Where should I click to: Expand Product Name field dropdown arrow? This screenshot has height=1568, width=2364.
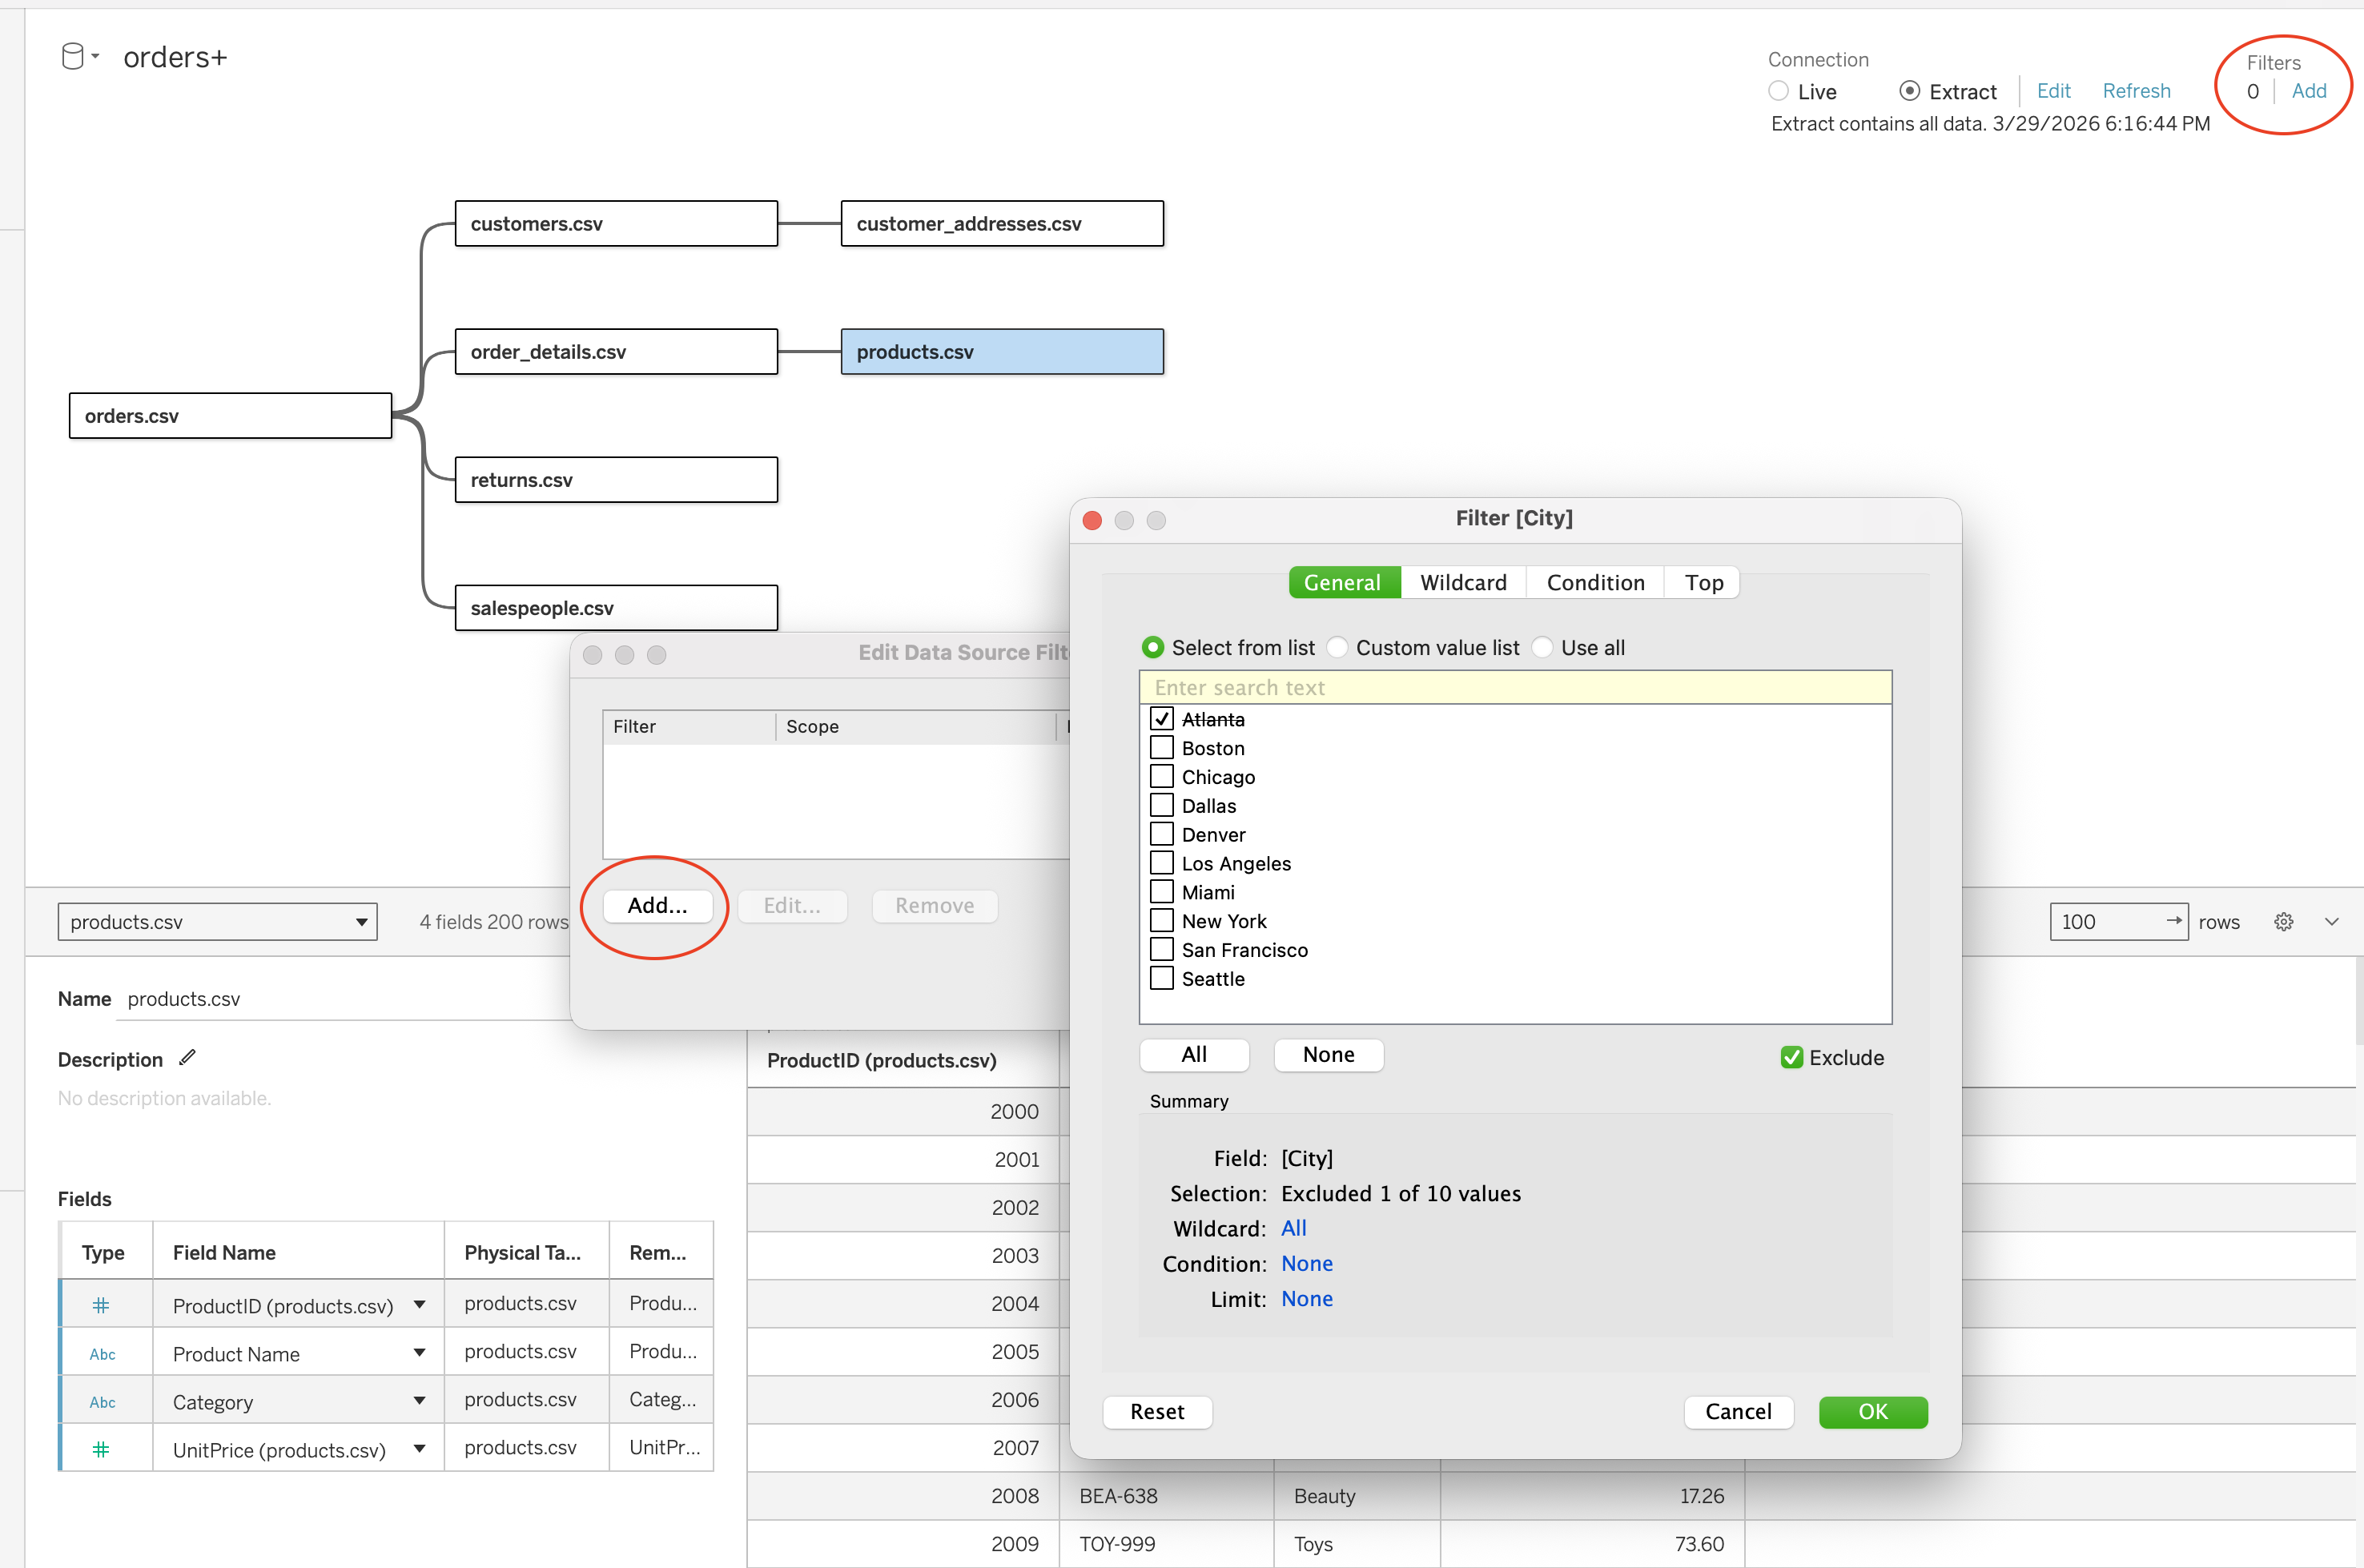[419, 1353]
